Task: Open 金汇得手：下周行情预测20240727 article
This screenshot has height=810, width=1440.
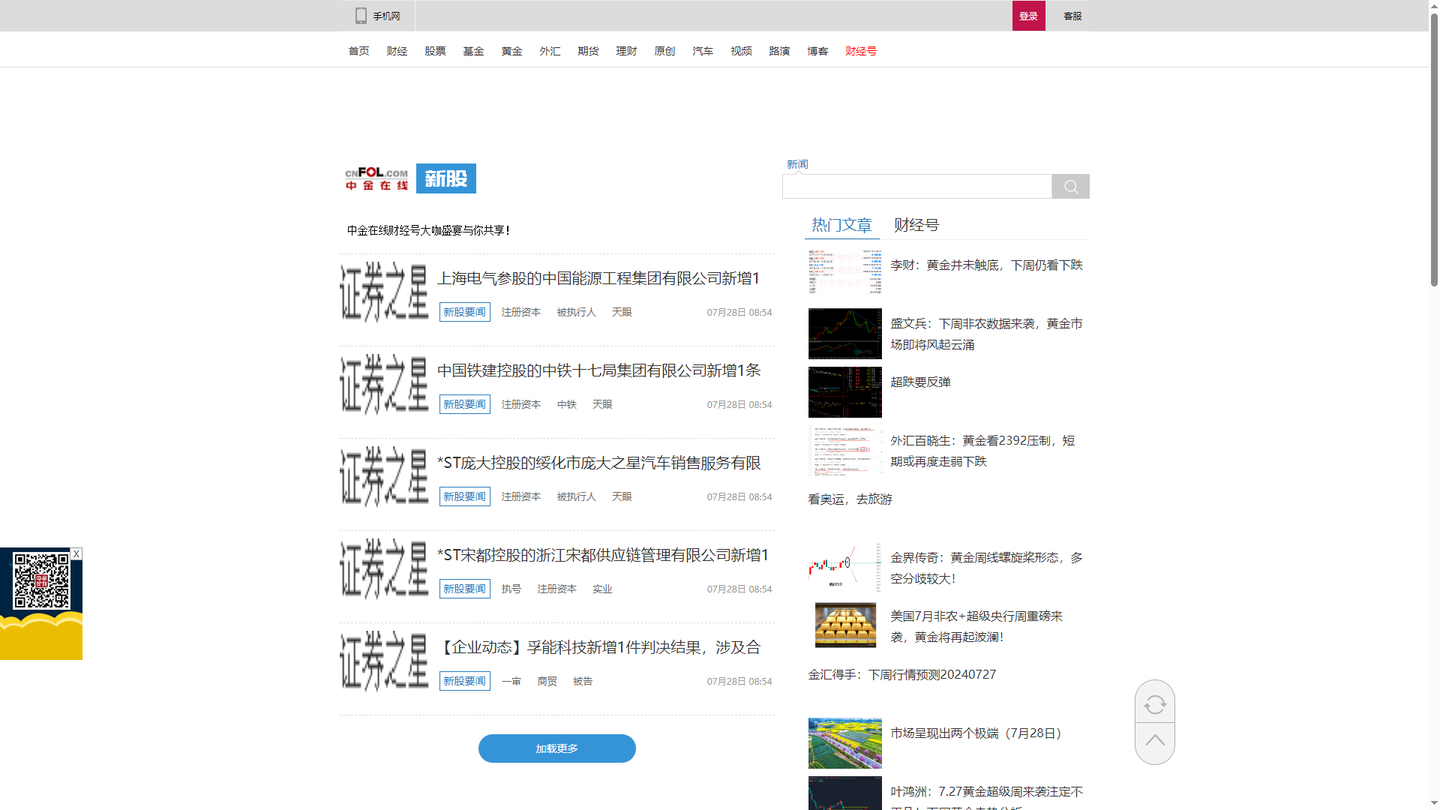Action: [902, 675]
